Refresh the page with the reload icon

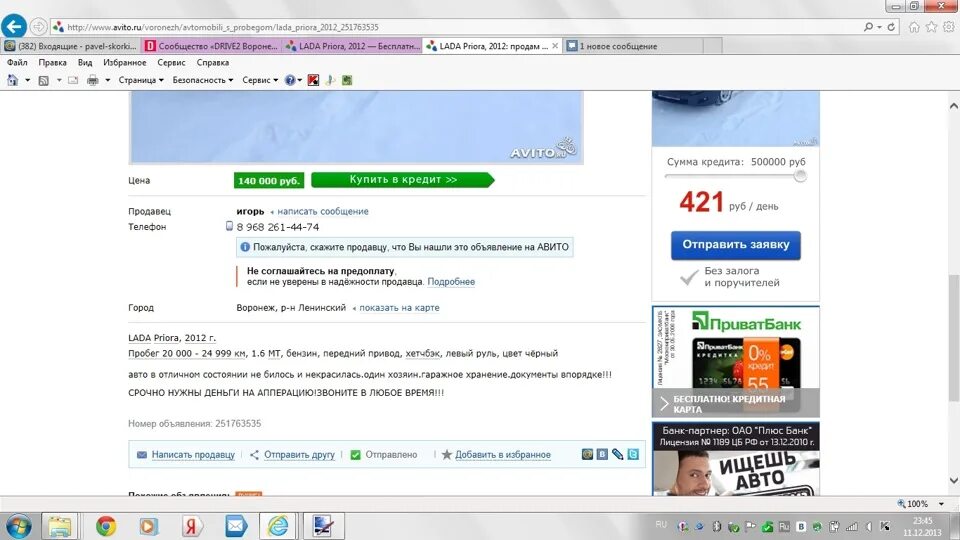tap(891, 27)
